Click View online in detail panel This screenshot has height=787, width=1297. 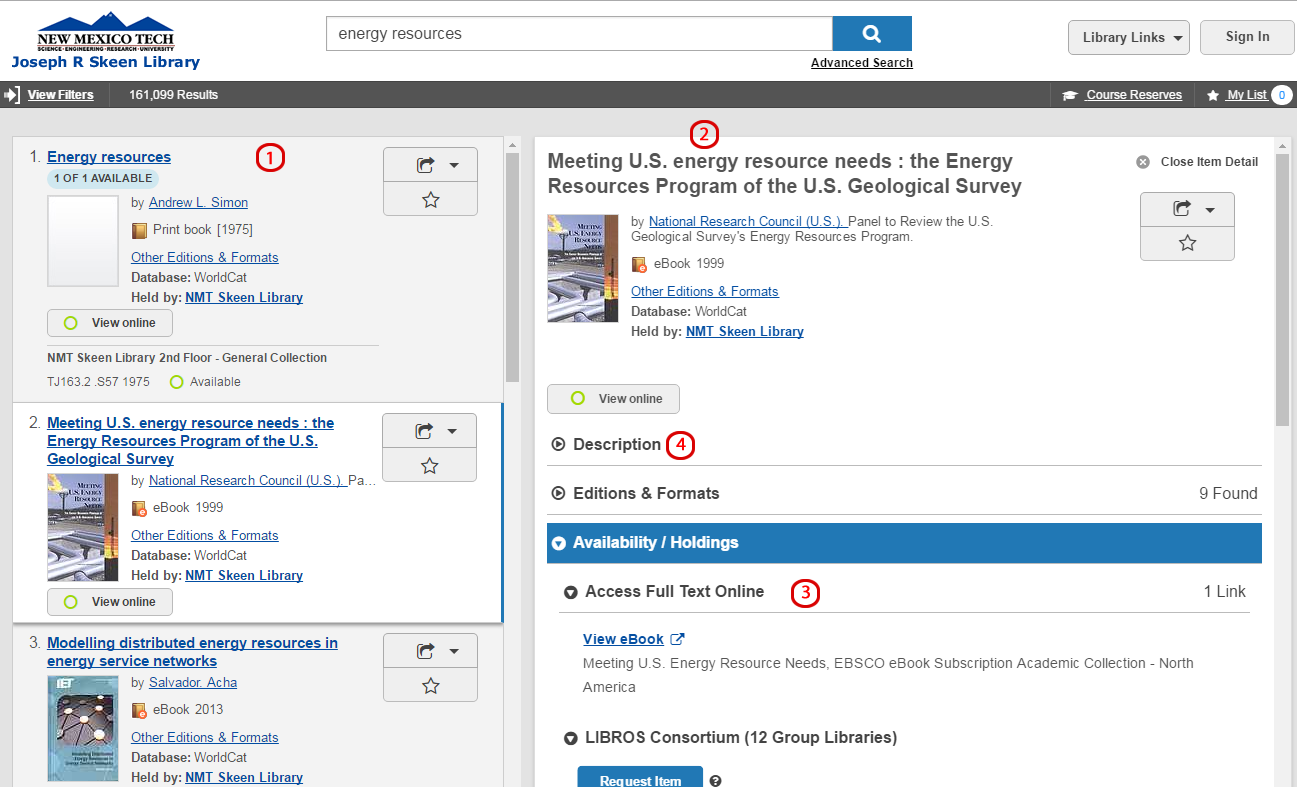(613, 398)
